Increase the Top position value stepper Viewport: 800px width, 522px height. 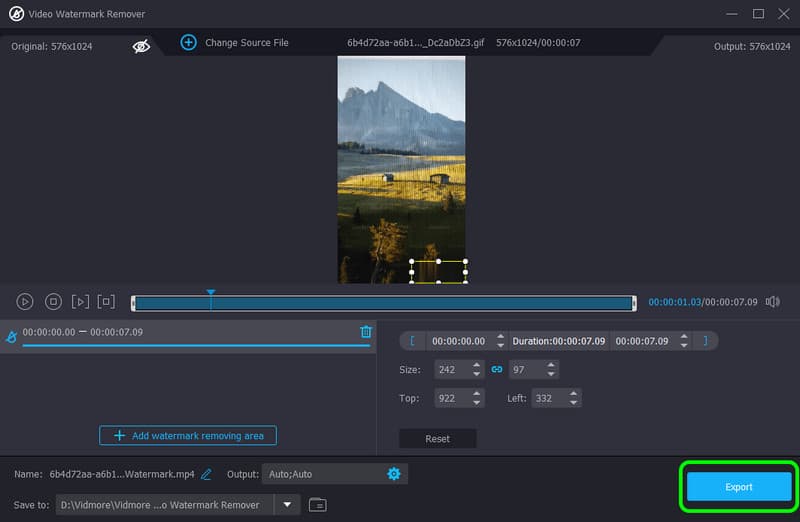tap(475, 394)
